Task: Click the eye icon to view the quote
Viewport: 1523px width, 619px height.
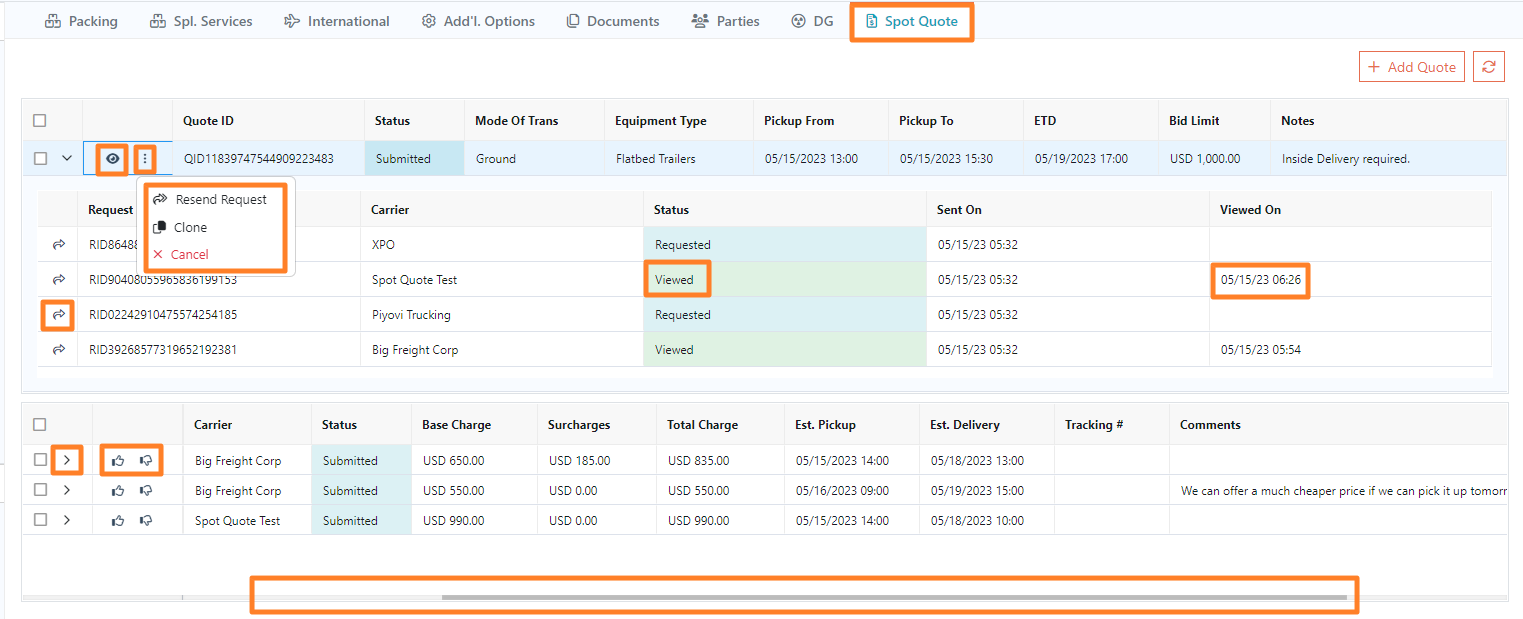Action: pos(113,158)
